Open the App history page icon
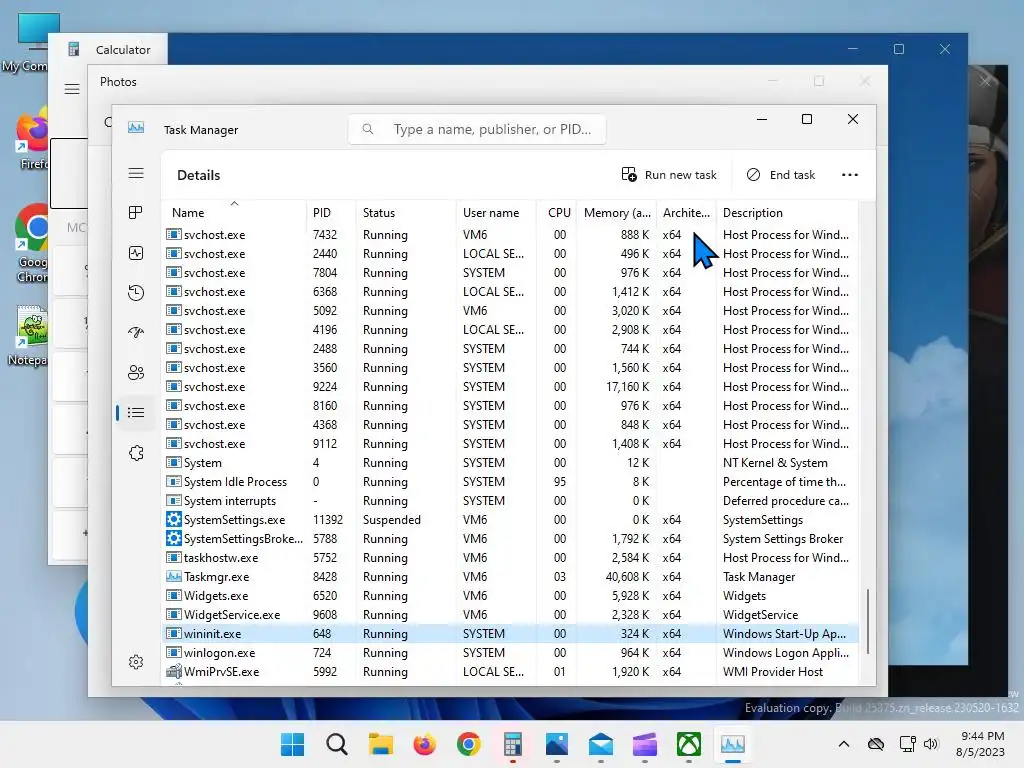The height and width of the screenshot is (768, 1024). (x=136, y=293)
